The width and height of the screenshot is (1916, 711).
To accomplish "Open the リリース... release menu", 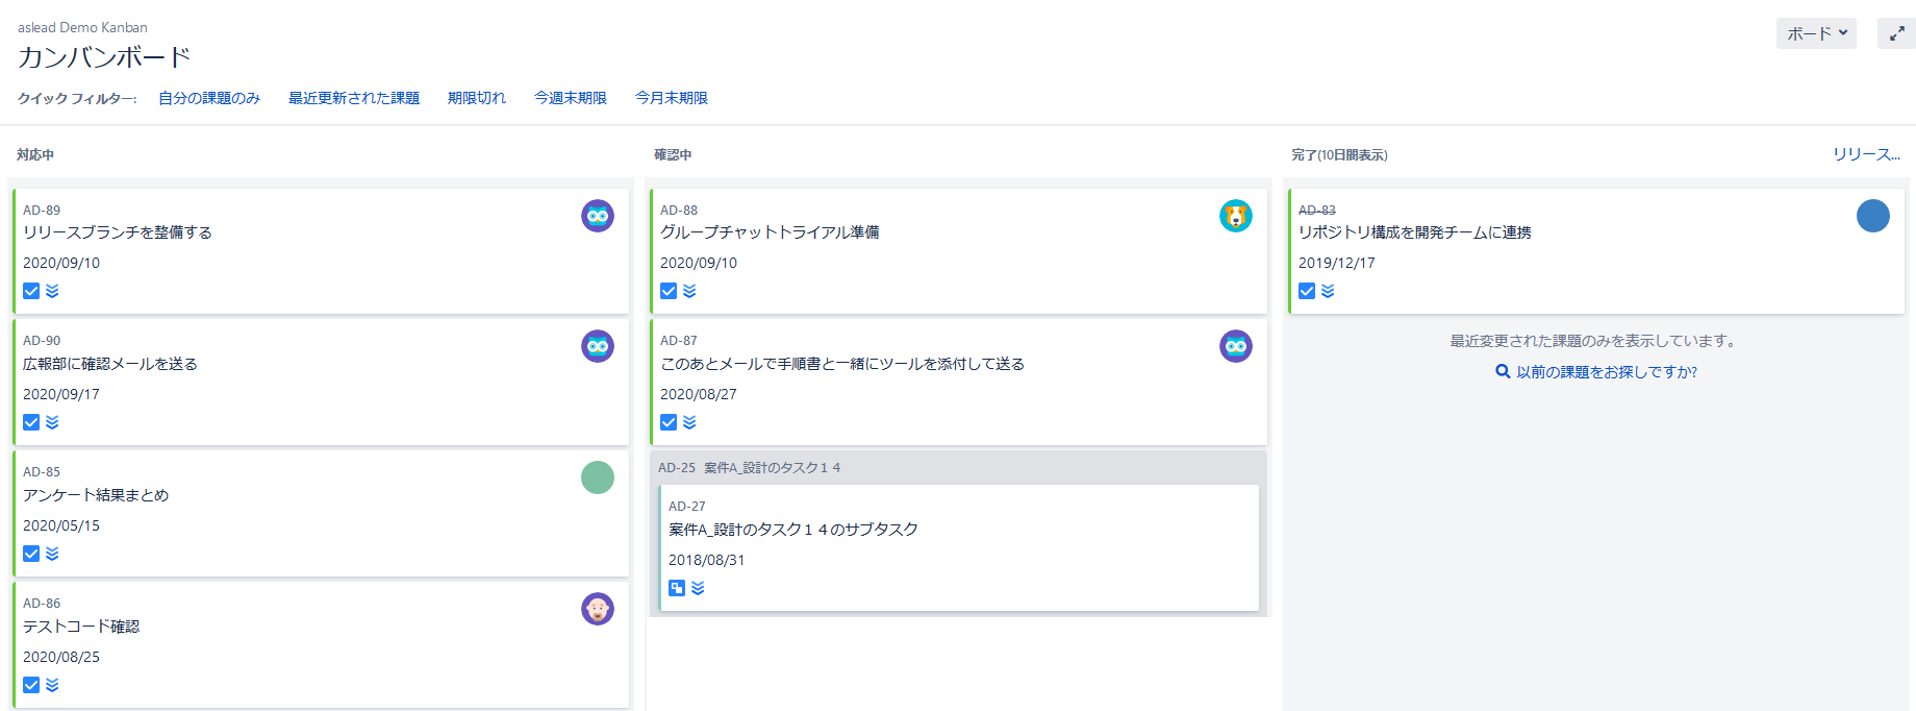I will coord(1865,155).
